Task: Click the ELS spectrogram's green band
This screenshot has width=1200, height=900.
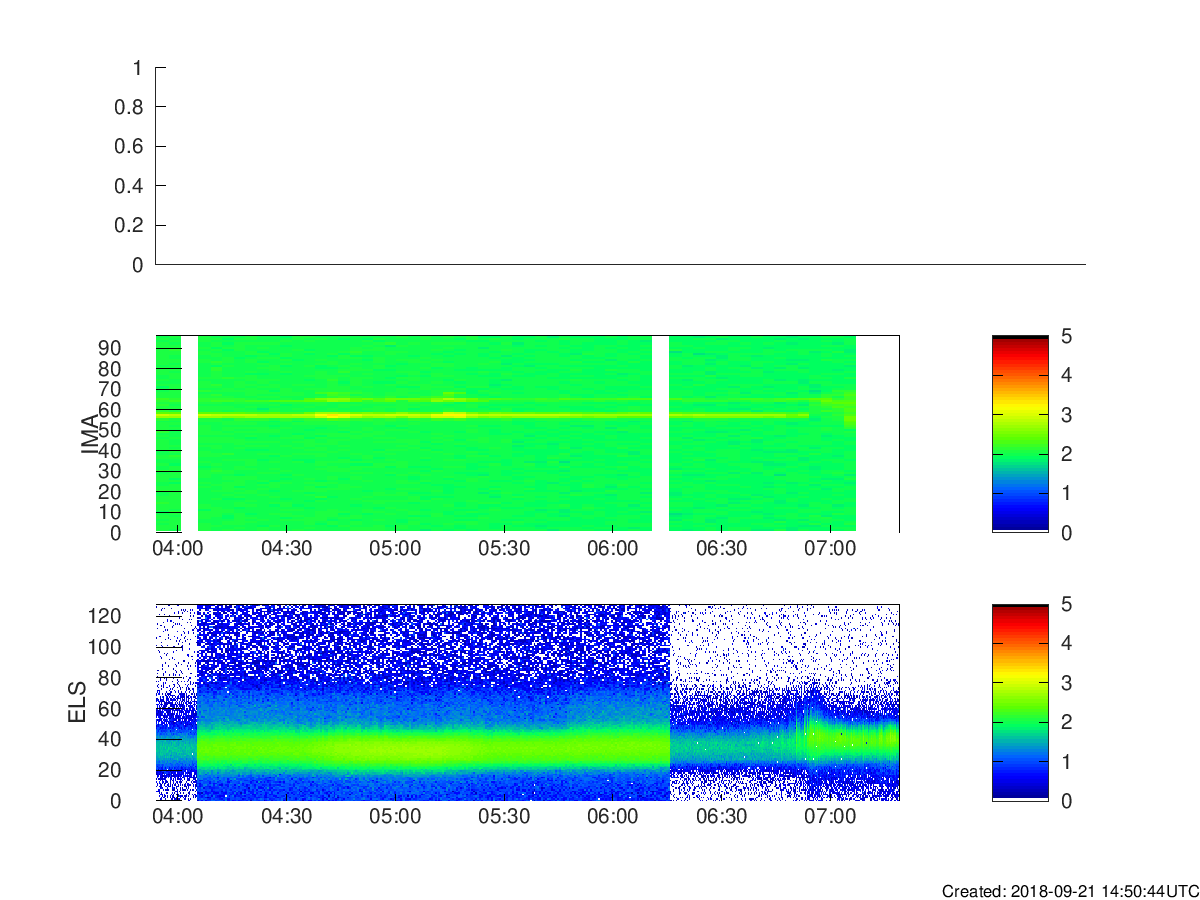Action: click(x=433, y=748)
